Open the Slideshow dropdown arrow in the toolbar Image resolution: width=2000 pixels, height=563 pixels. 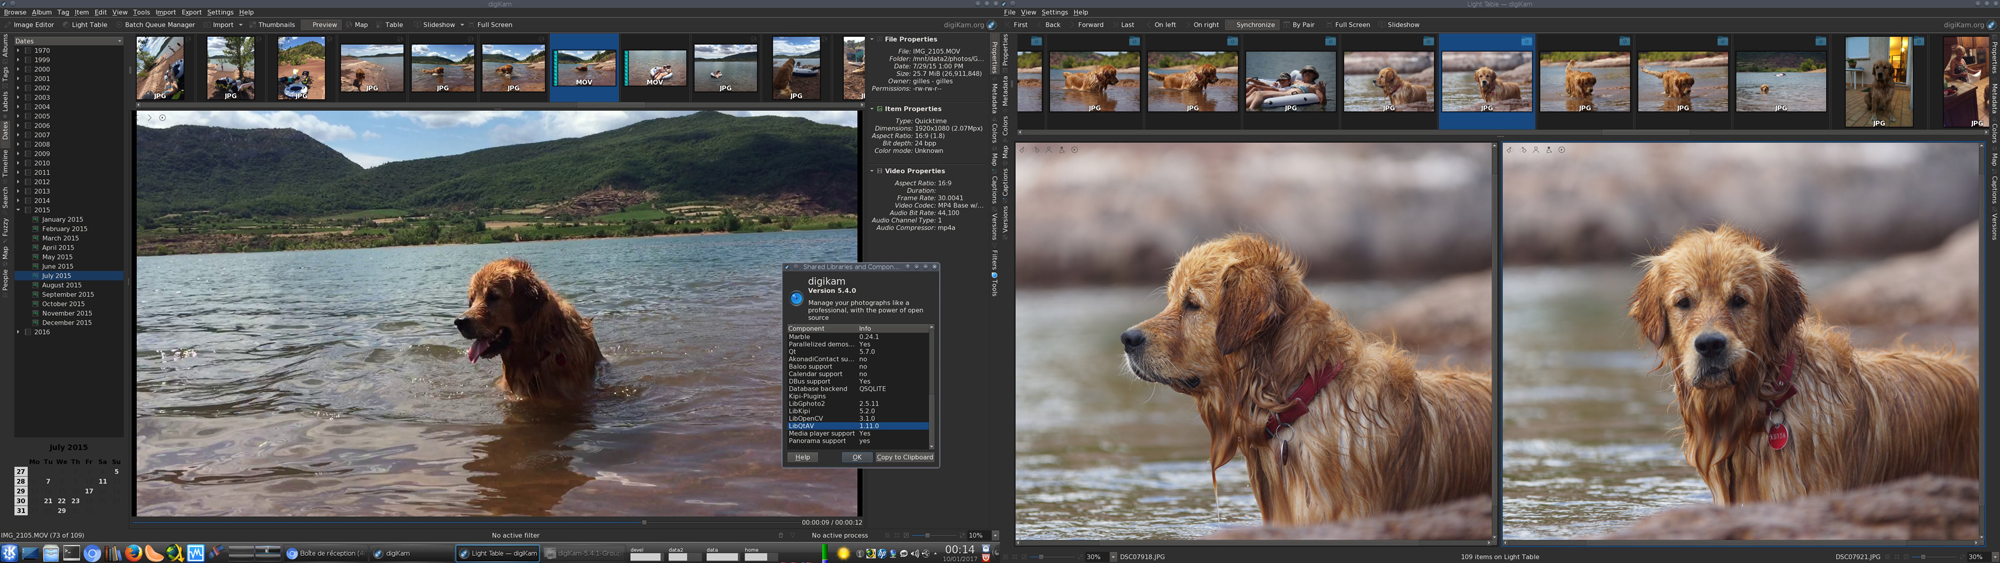click(x=462, y=25)
